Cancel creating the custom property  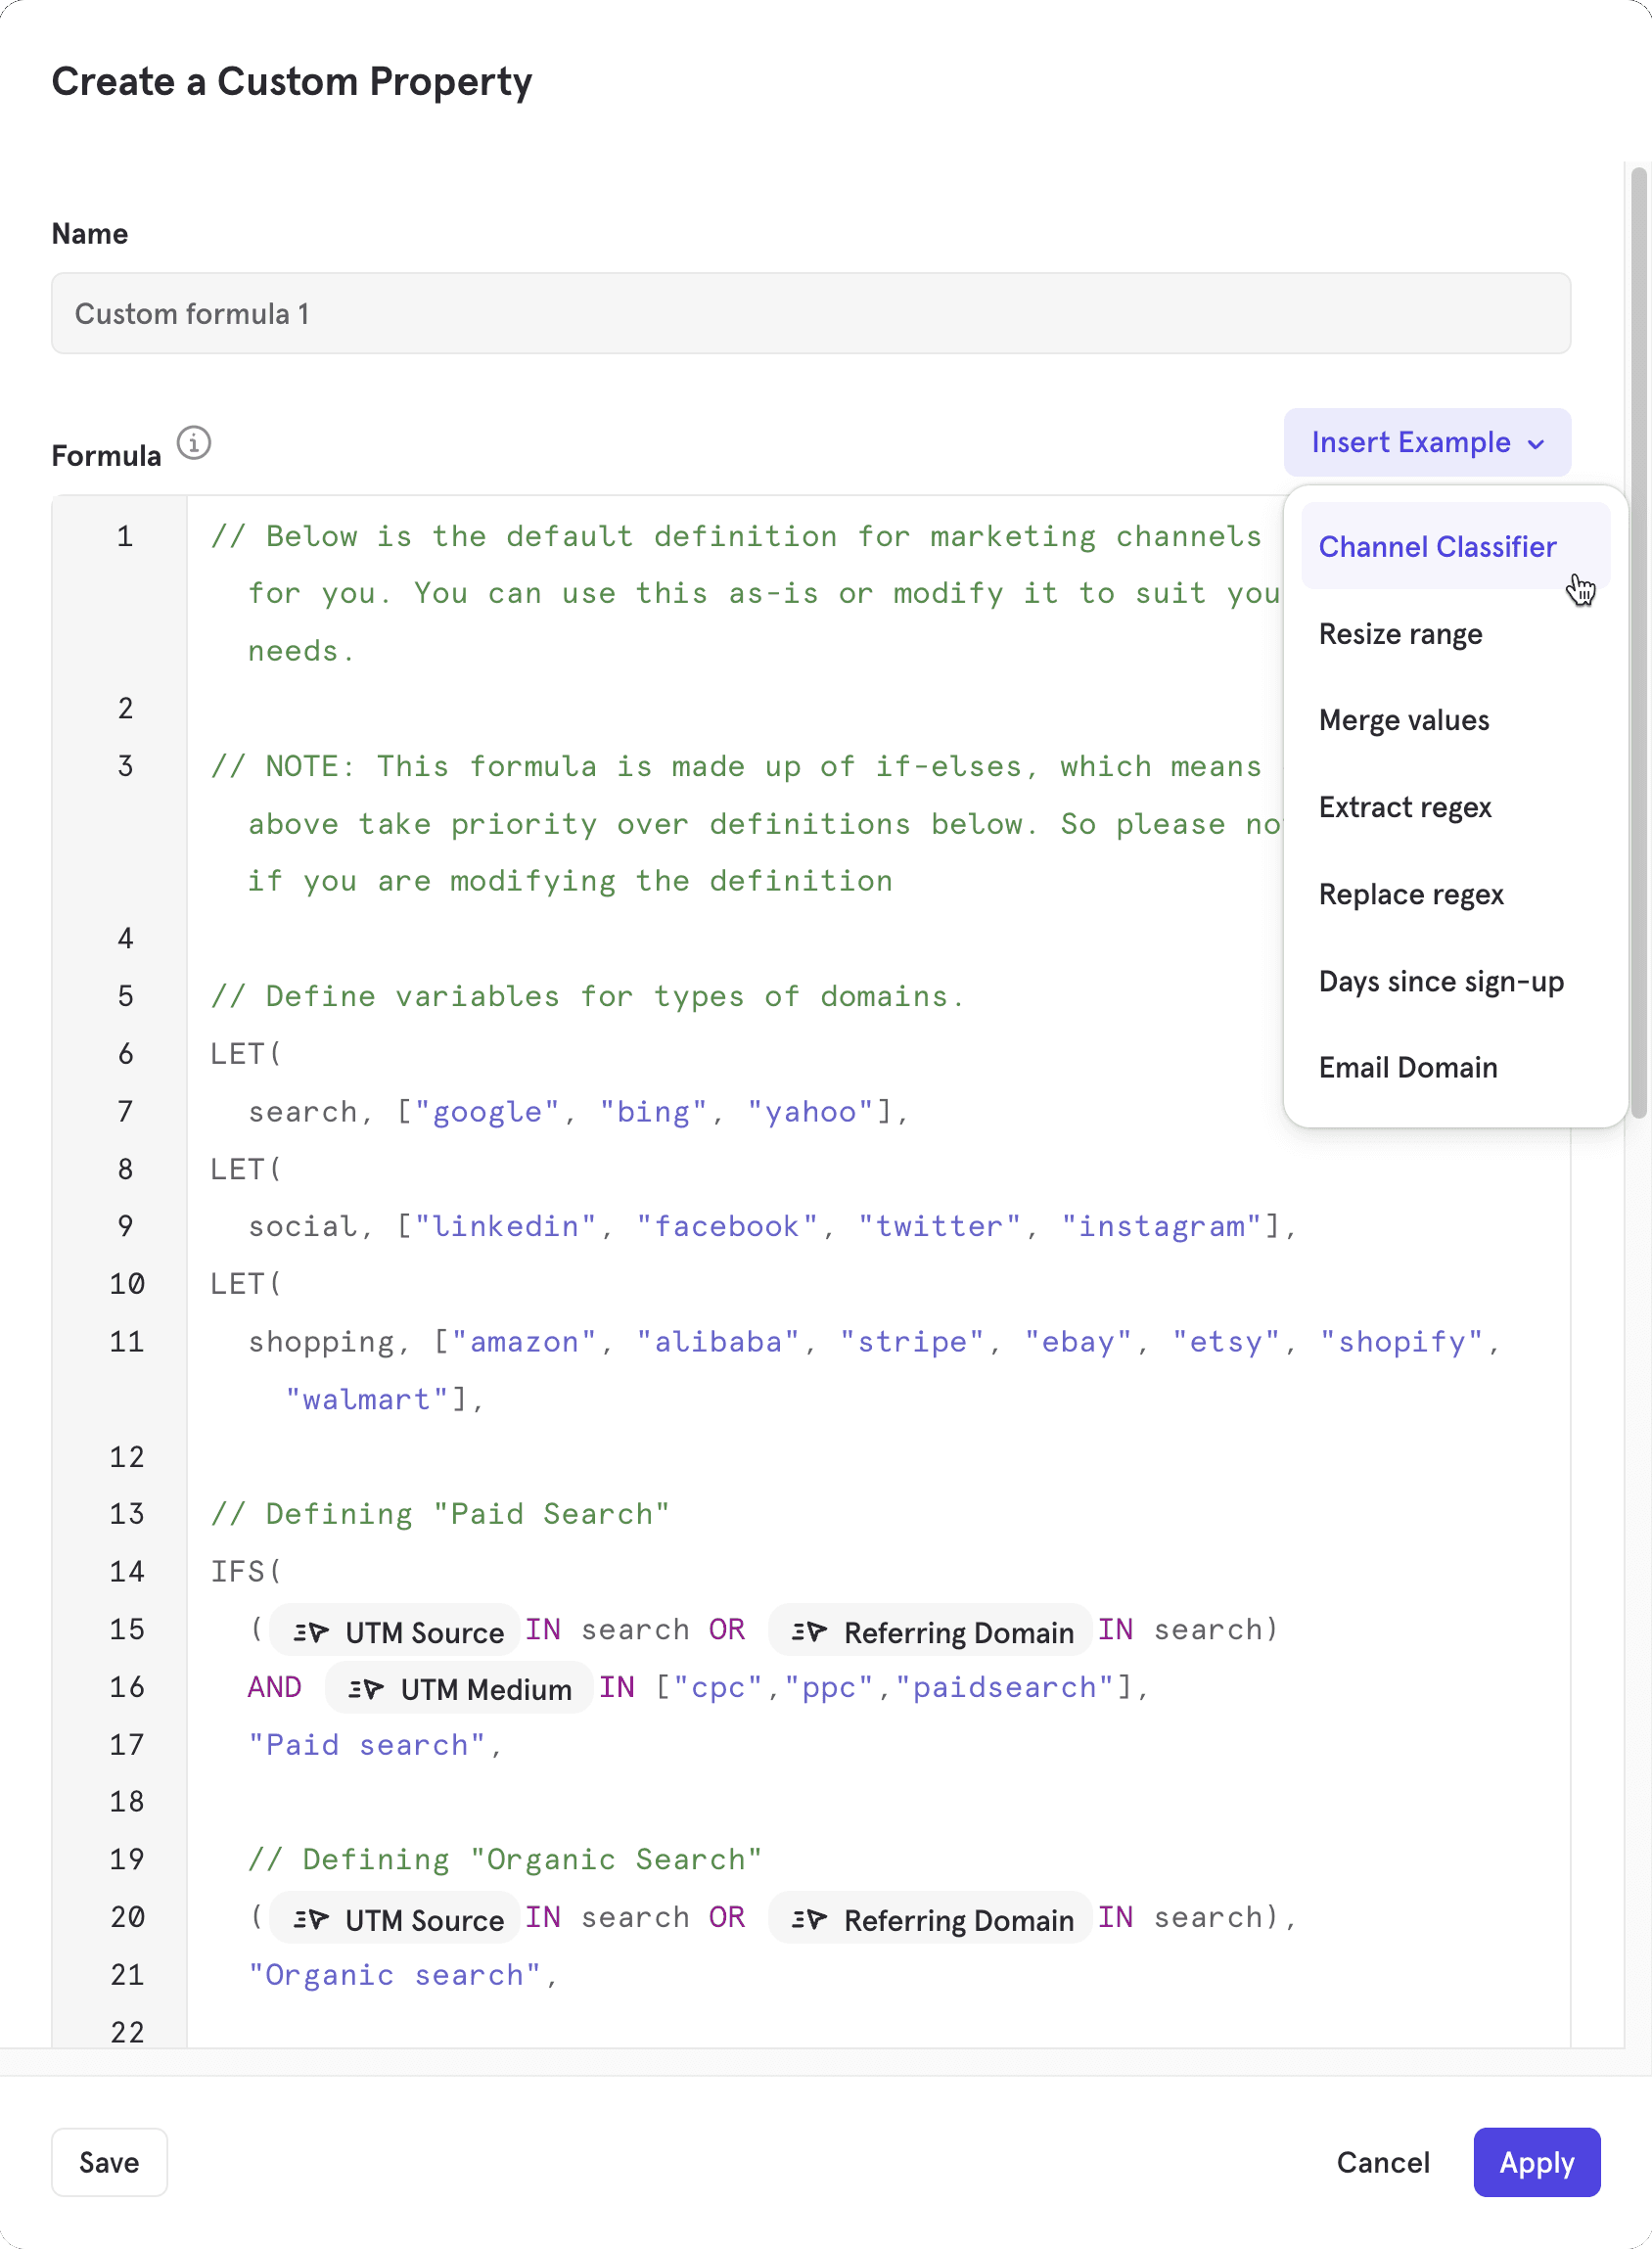[x=1383, y=2162]
